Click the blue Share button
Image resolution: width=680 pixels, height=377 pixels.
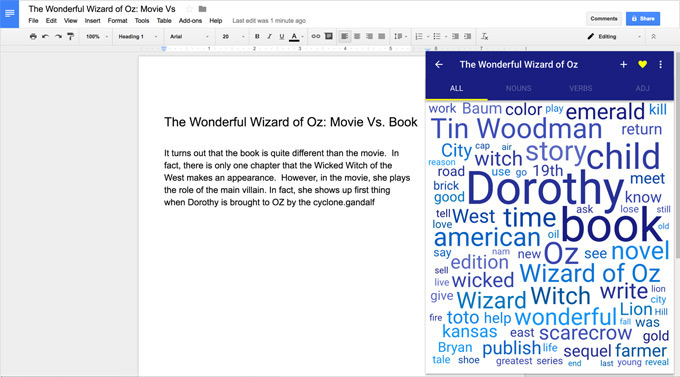tap(643, 19)
